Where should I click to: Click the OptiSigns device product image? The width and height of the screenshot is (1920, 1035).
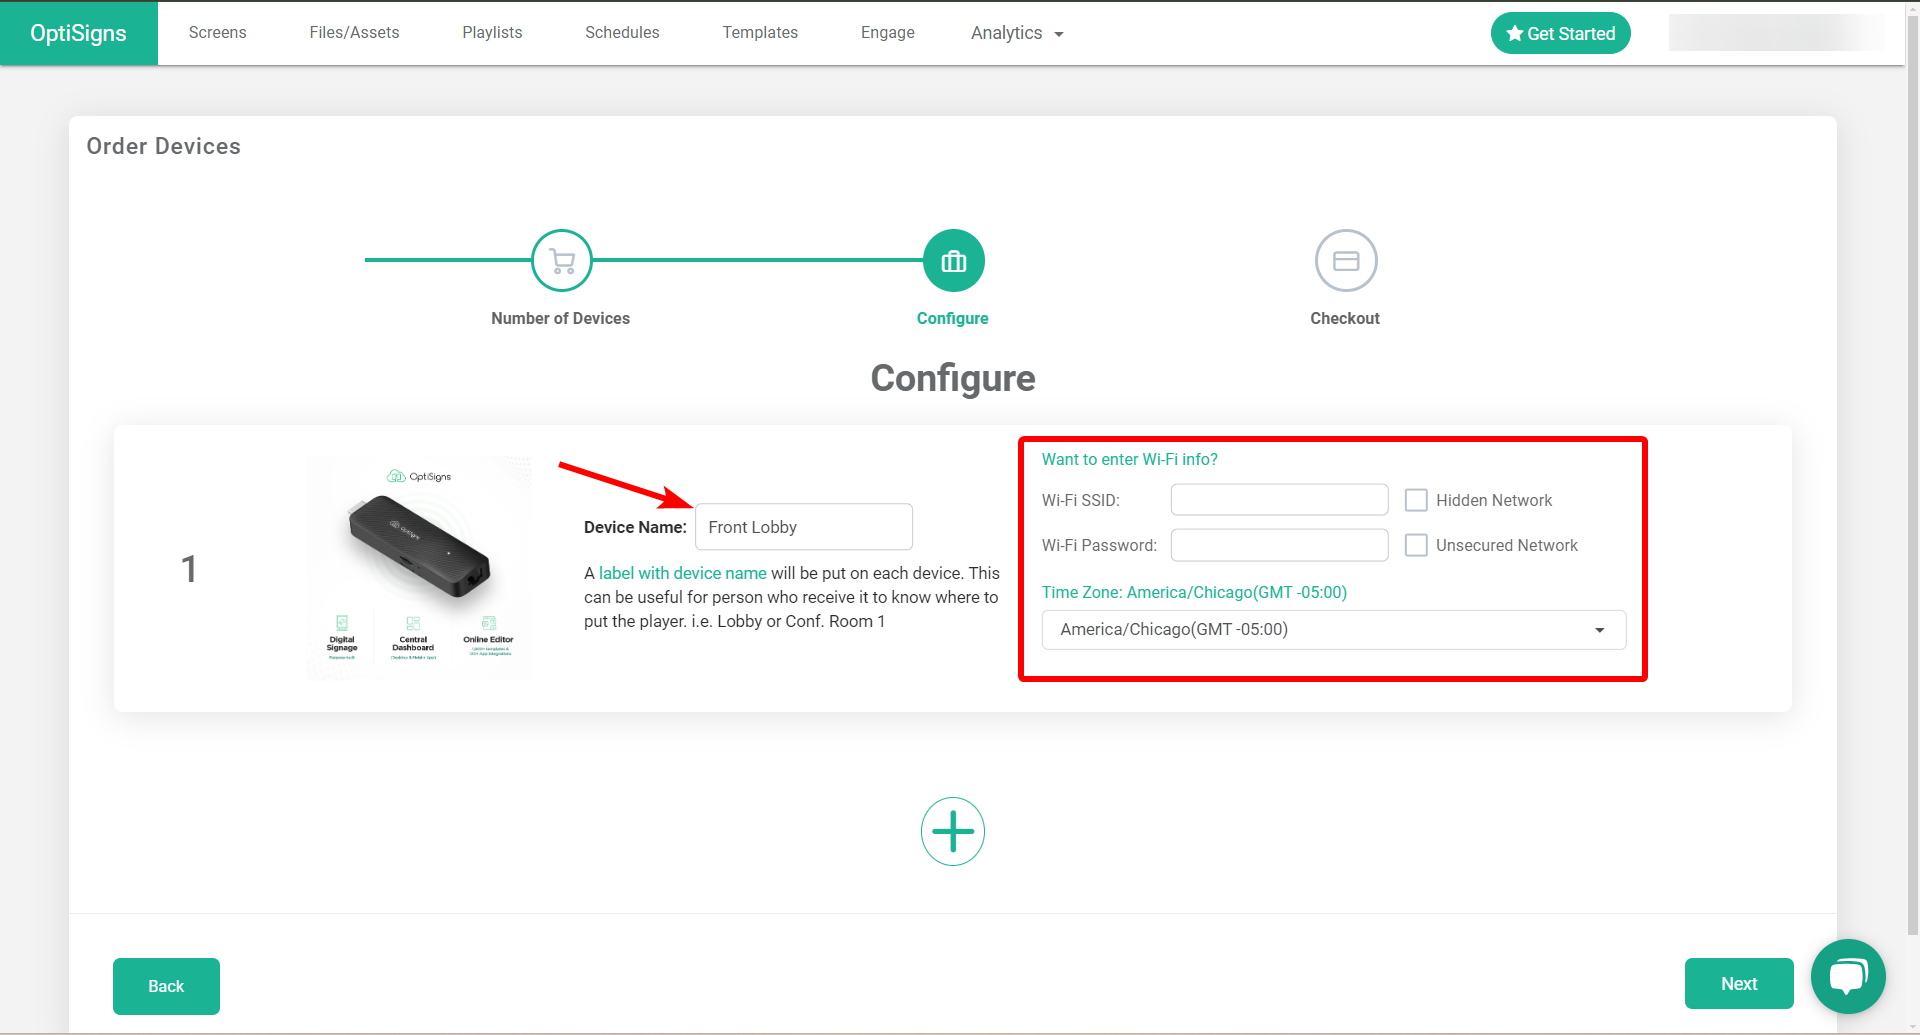pos(419,568)
